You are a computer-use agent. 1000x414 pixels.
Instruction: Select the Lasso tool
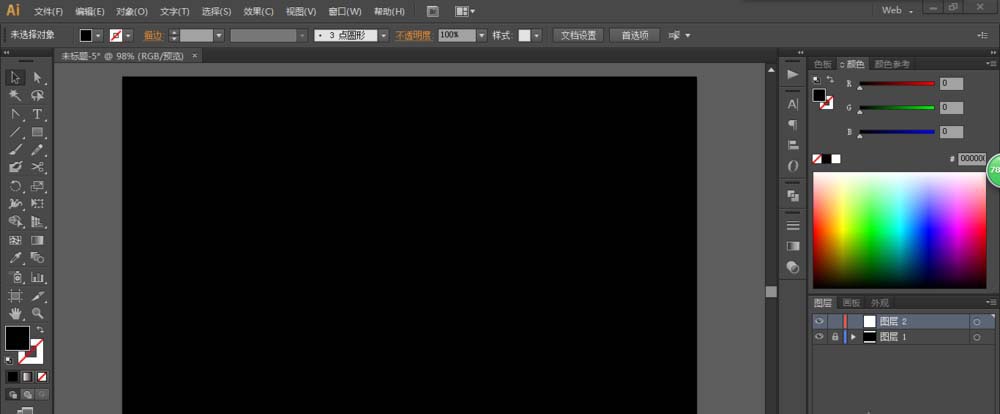point(38,96)
